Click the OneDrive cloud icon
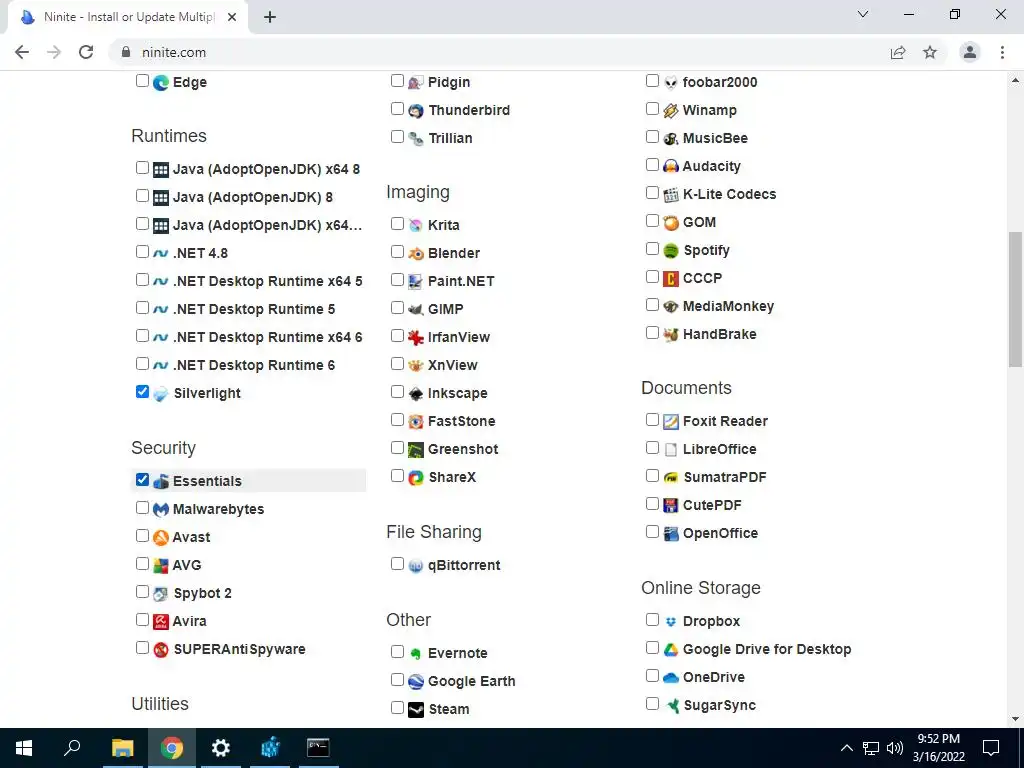The height and width of the screenshot is (768, 1024). click(x=671, y=678)
